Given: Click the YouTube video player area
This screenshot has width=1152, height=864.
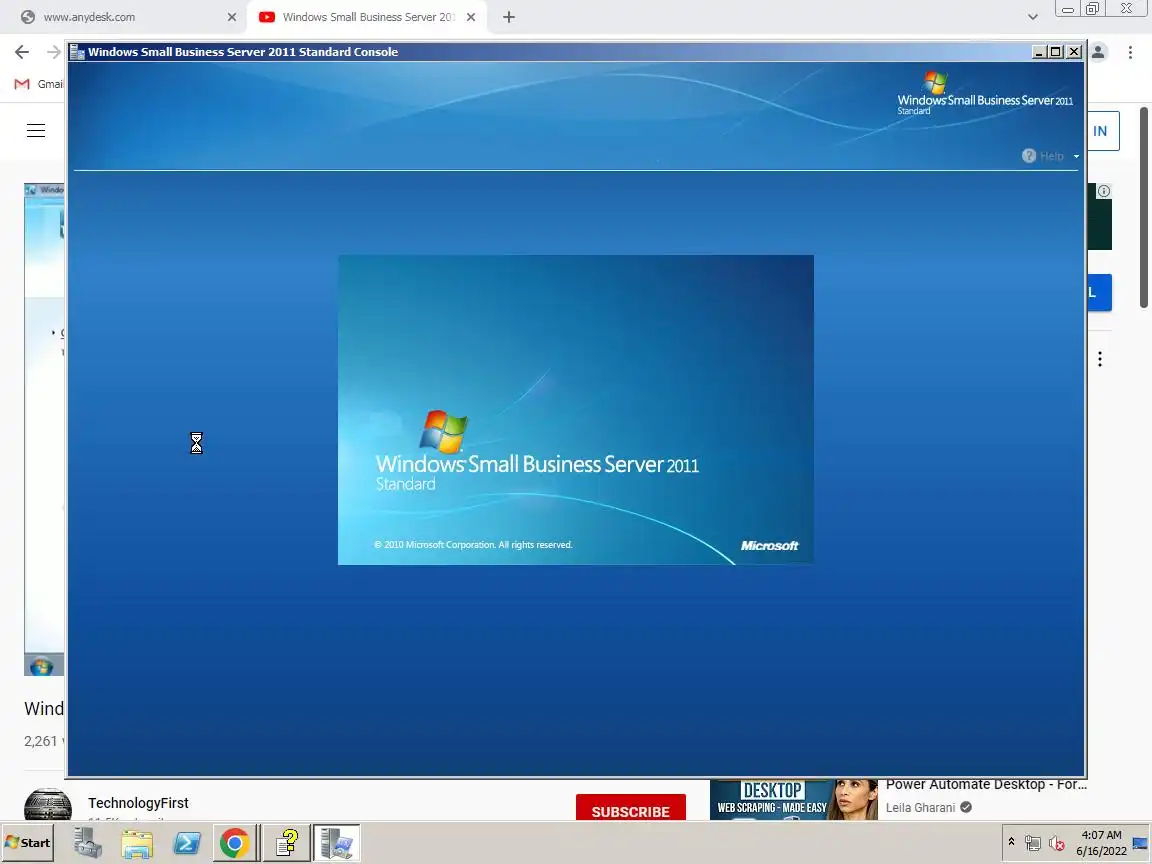Looking at the screenshot, I should click(44, 429).
